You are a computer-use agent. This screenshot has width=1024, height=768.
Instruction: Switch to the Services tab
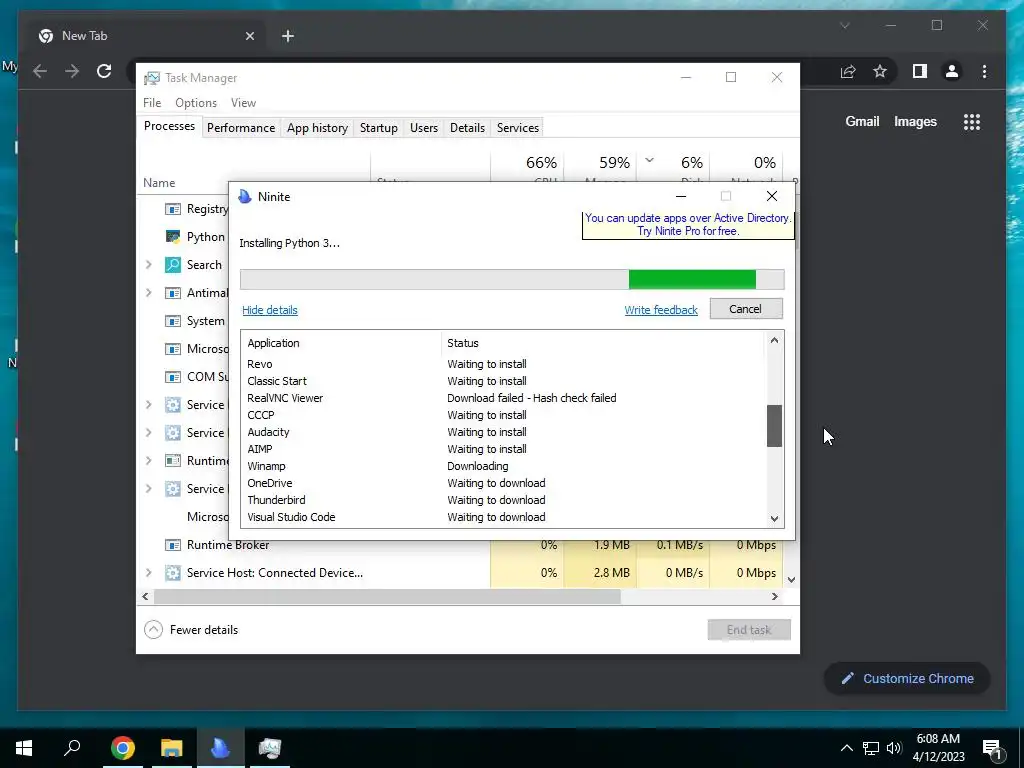tap(518, 128)
